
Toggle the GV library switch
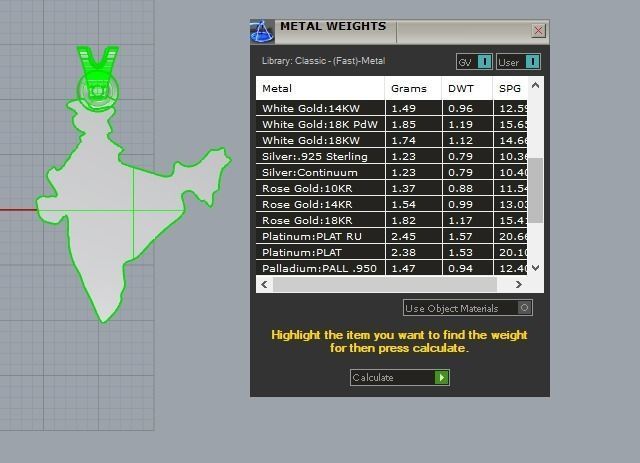coord(474,62)
